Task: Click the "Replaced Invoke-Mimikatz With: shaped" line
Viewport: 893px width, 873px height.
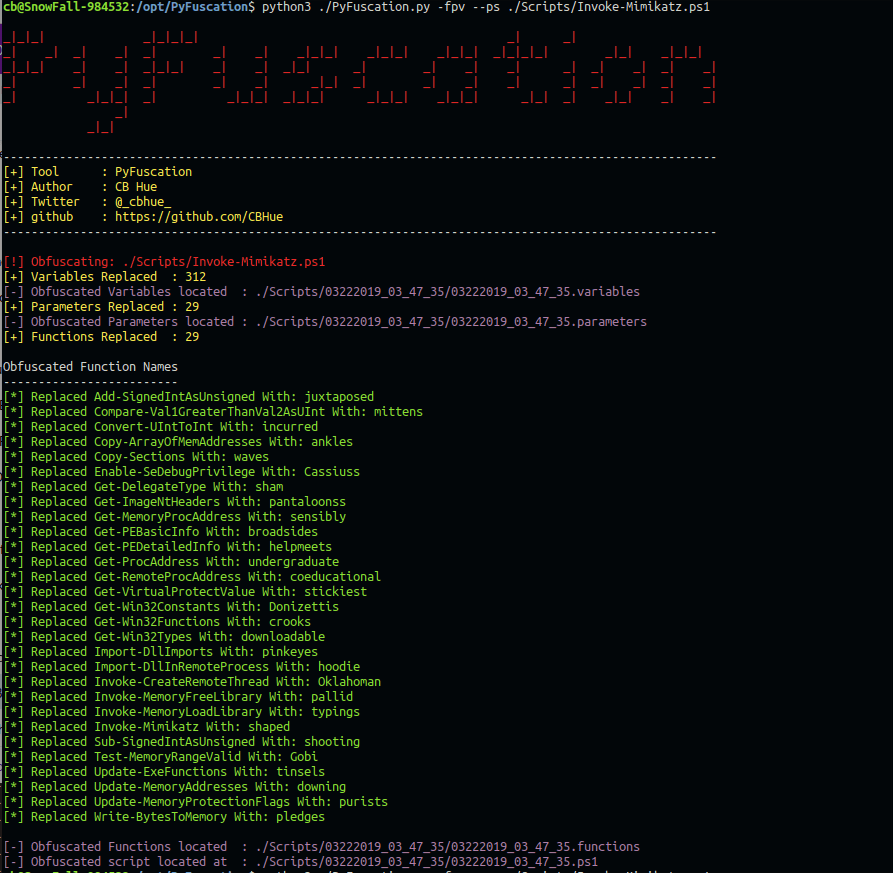Action: click(147, 727)
